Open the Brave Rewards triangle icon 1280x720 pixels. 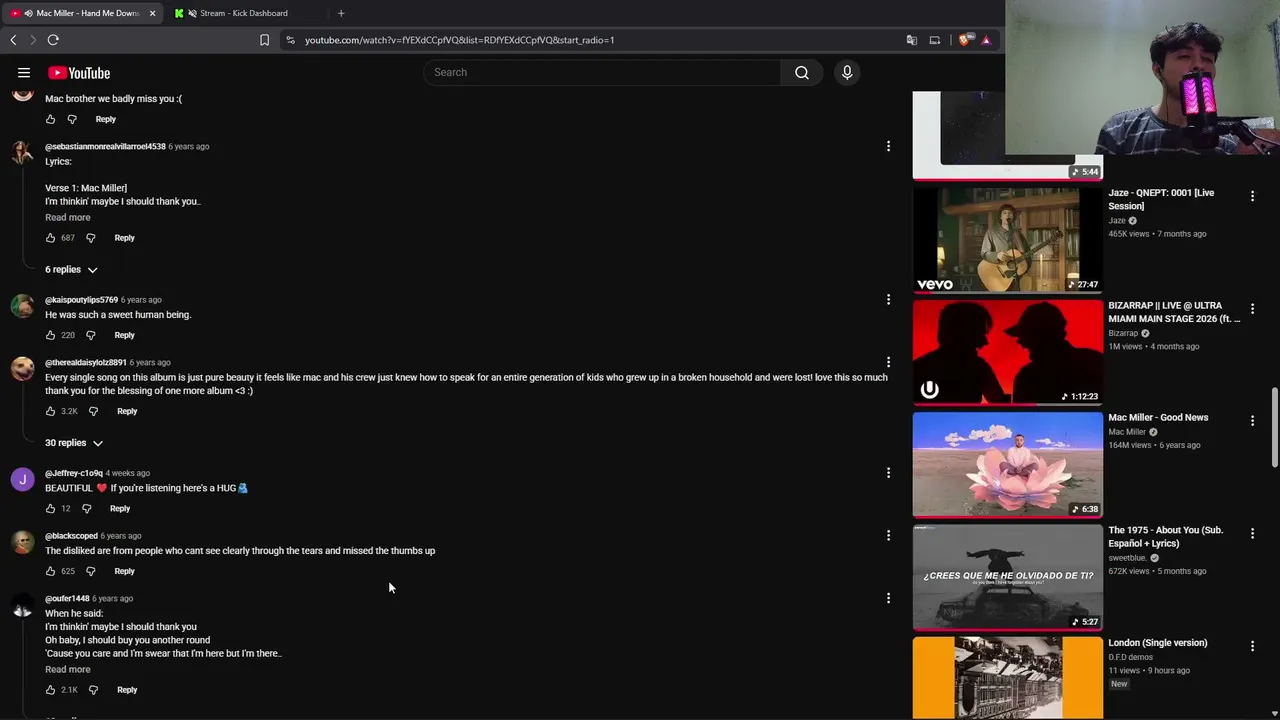[986, 40]
